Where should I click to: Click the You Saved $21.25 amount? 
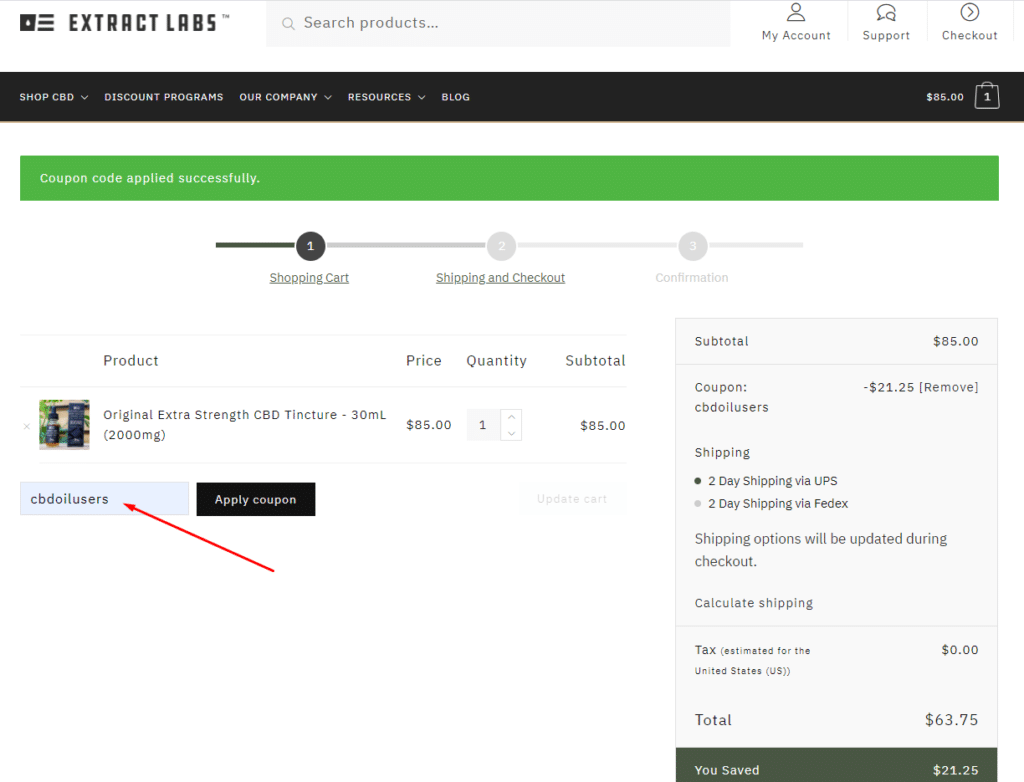pyautogui.click(x=955, y=770)
